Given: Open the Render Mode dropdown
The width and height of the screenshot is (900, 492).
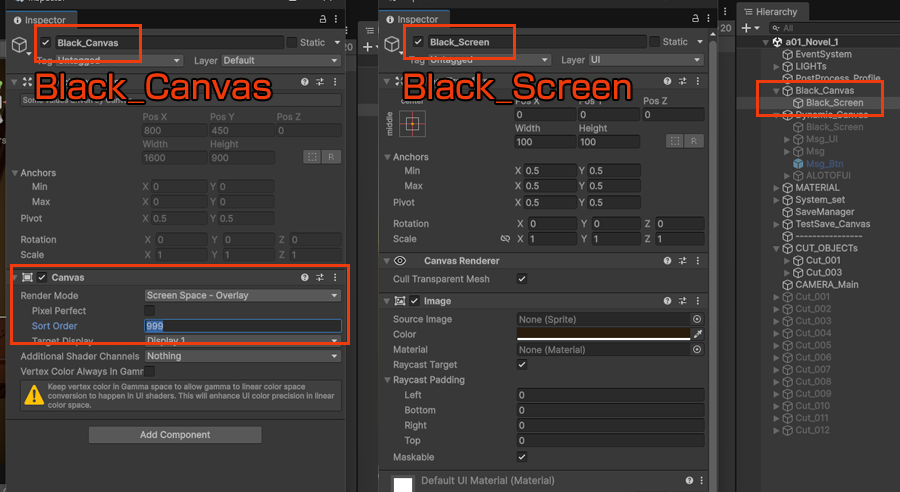Looking at the screenshot, I should click(x=242, y=296).
